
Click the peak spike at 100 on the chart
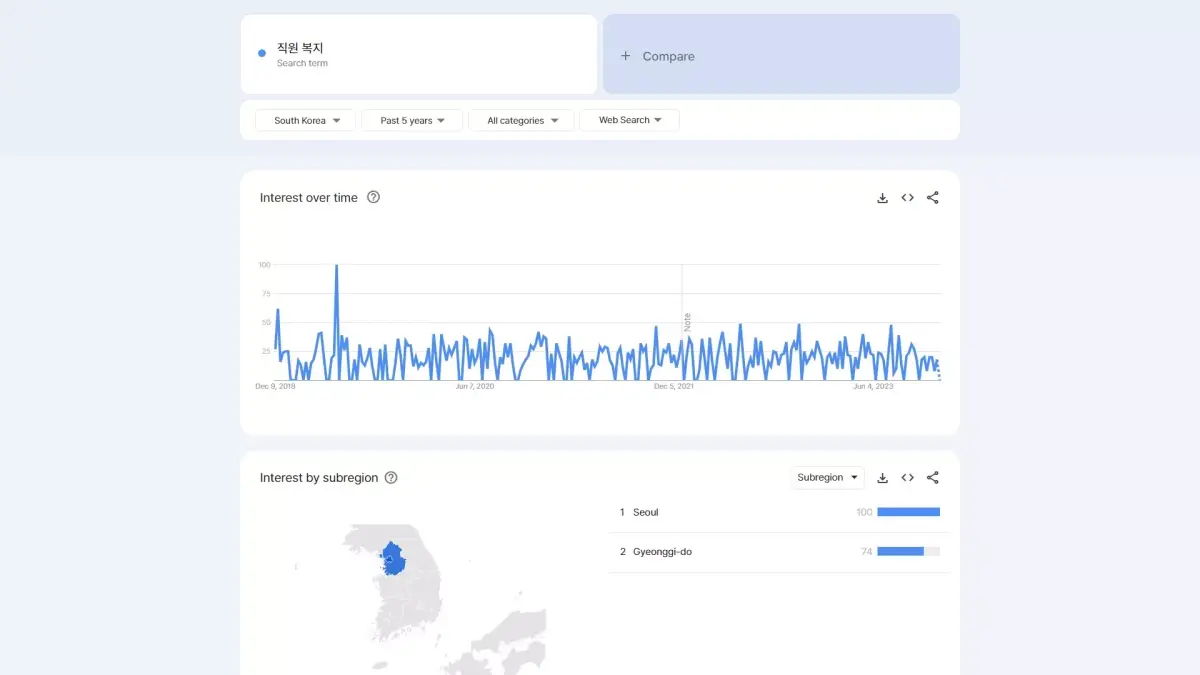336,266
